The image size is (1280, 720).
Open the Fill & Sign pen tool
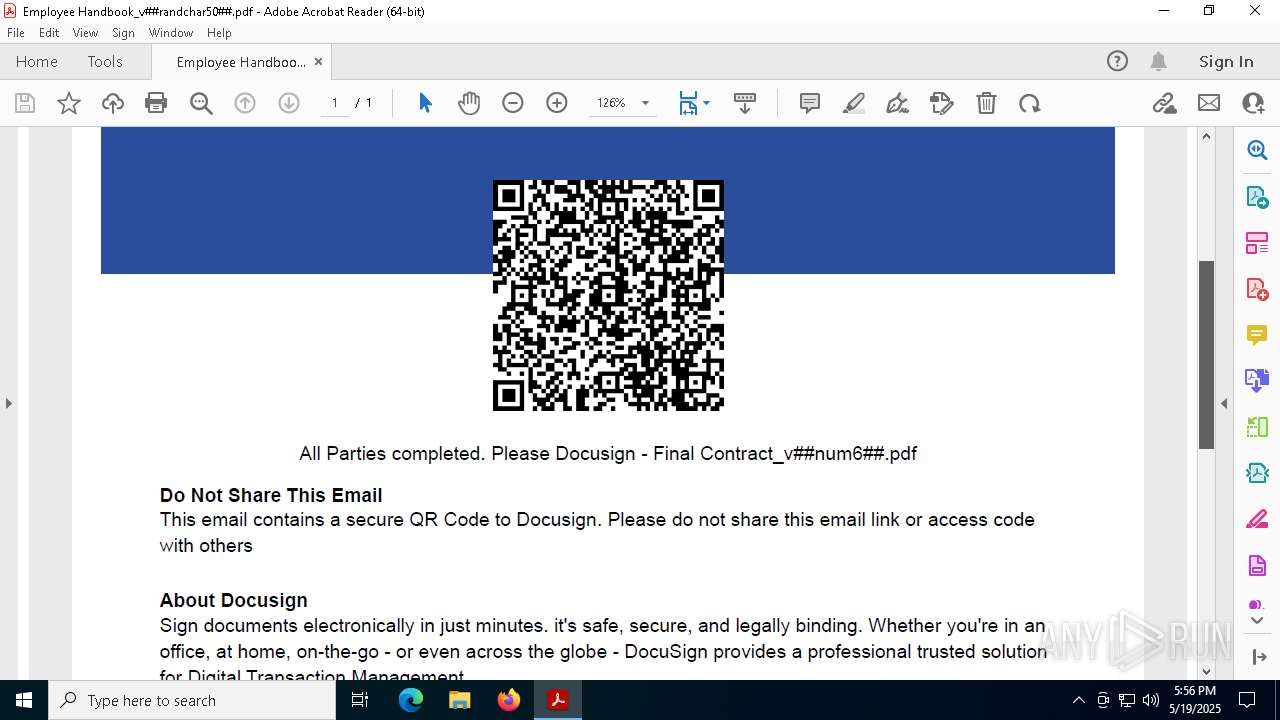pos(897,103)
